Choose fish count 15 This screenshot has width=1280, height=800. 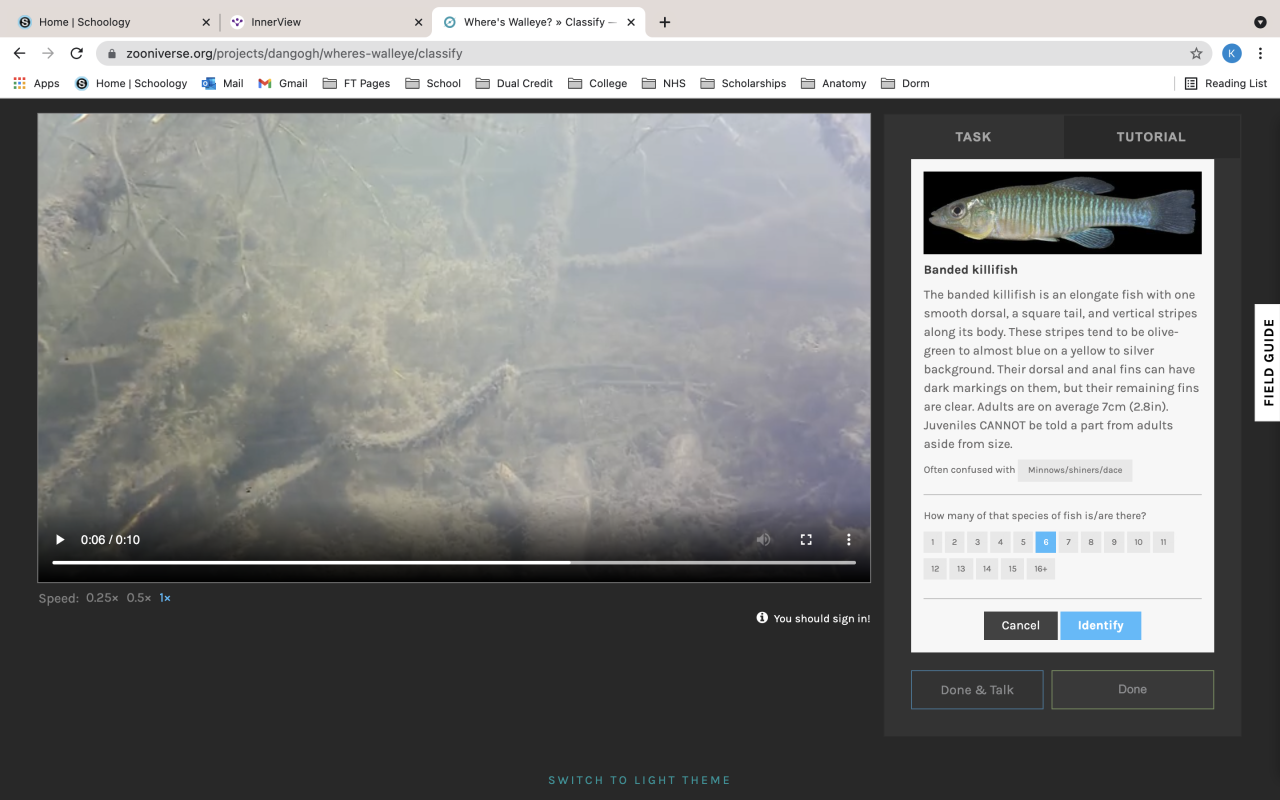point(1013,569)
